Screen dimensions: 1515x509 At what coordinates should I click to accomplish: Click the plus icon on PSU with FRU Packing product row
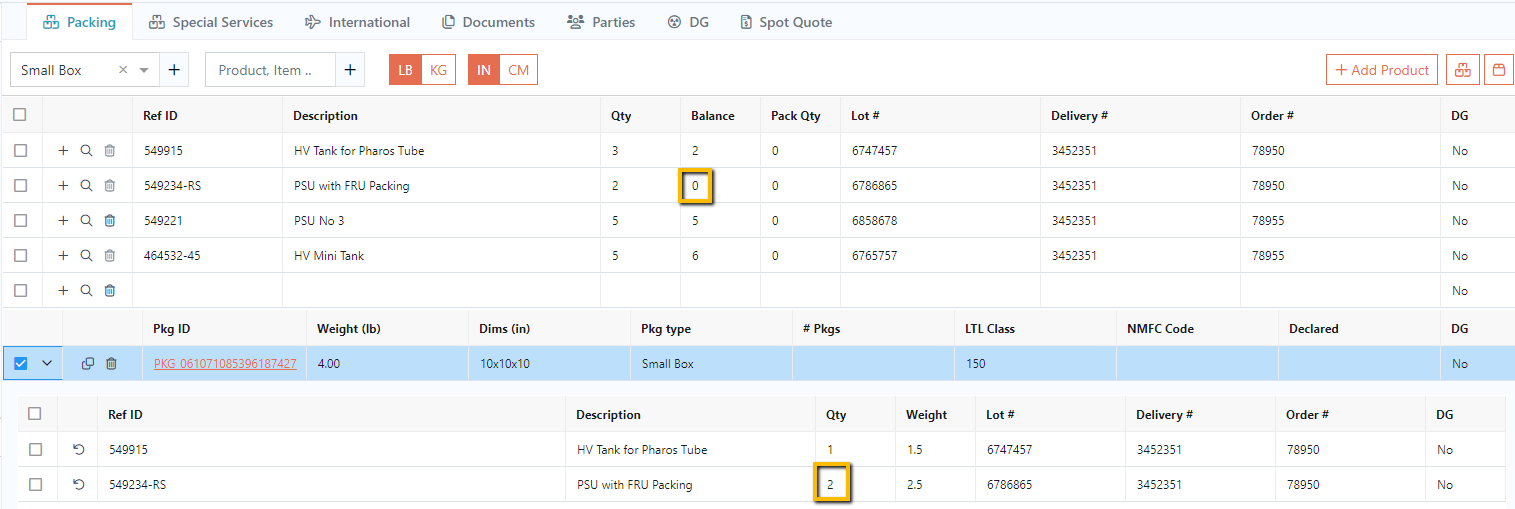[63, 185]
